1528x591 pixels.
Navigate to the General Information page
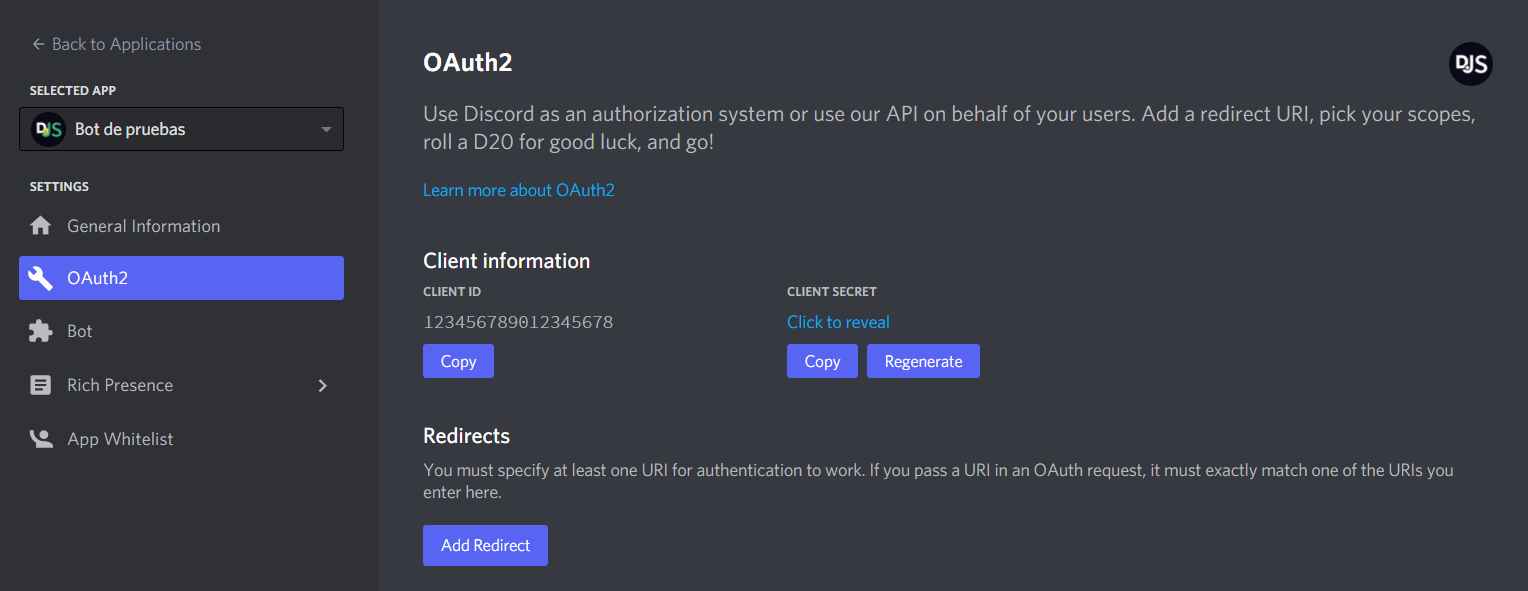[x=143, y=225]
